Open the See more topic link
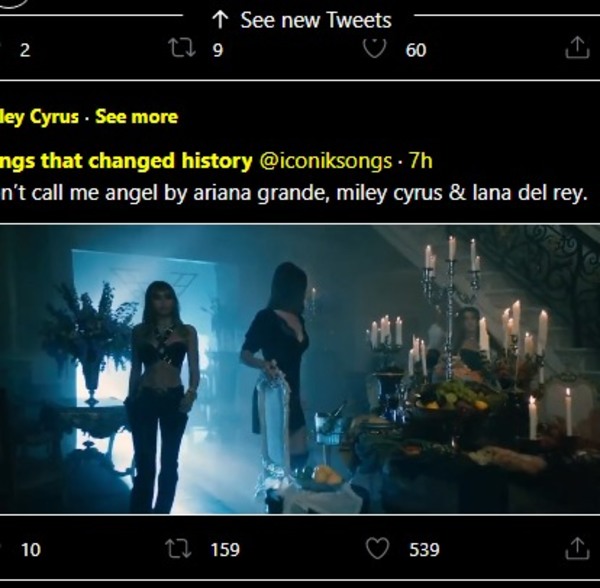 pyautogui.click(x=136, y=116)
